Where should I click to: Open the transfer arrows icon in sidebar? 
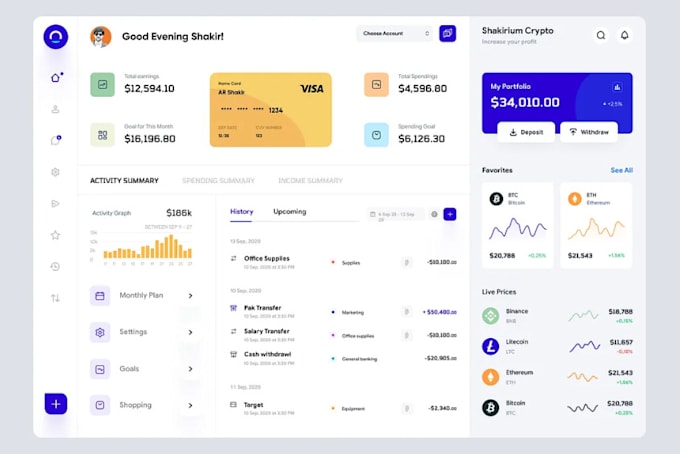coord(55,298)
